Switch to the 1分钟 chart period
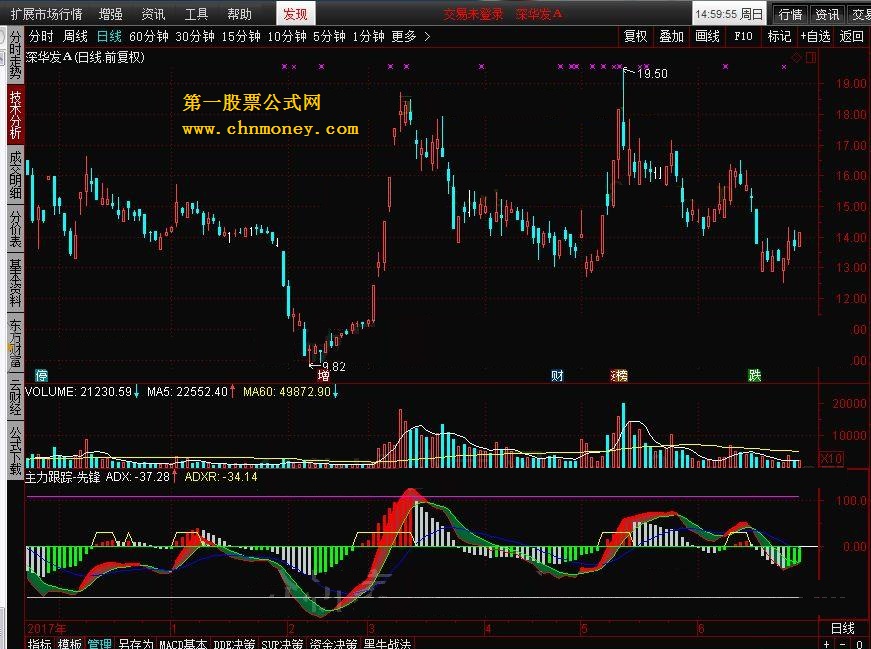This screenshot has height=649, width=871. 368,37
